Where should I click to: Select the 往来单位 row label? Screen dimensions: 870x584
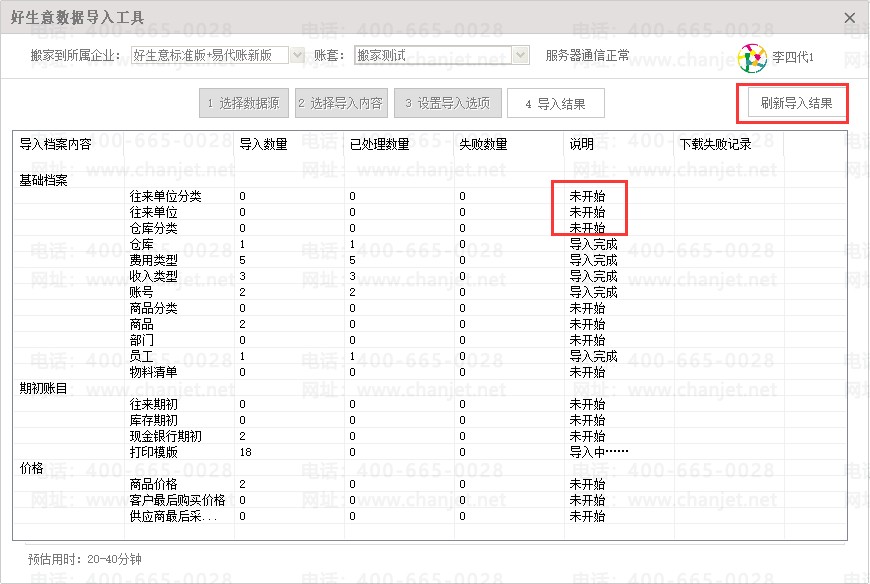point(154,212)
